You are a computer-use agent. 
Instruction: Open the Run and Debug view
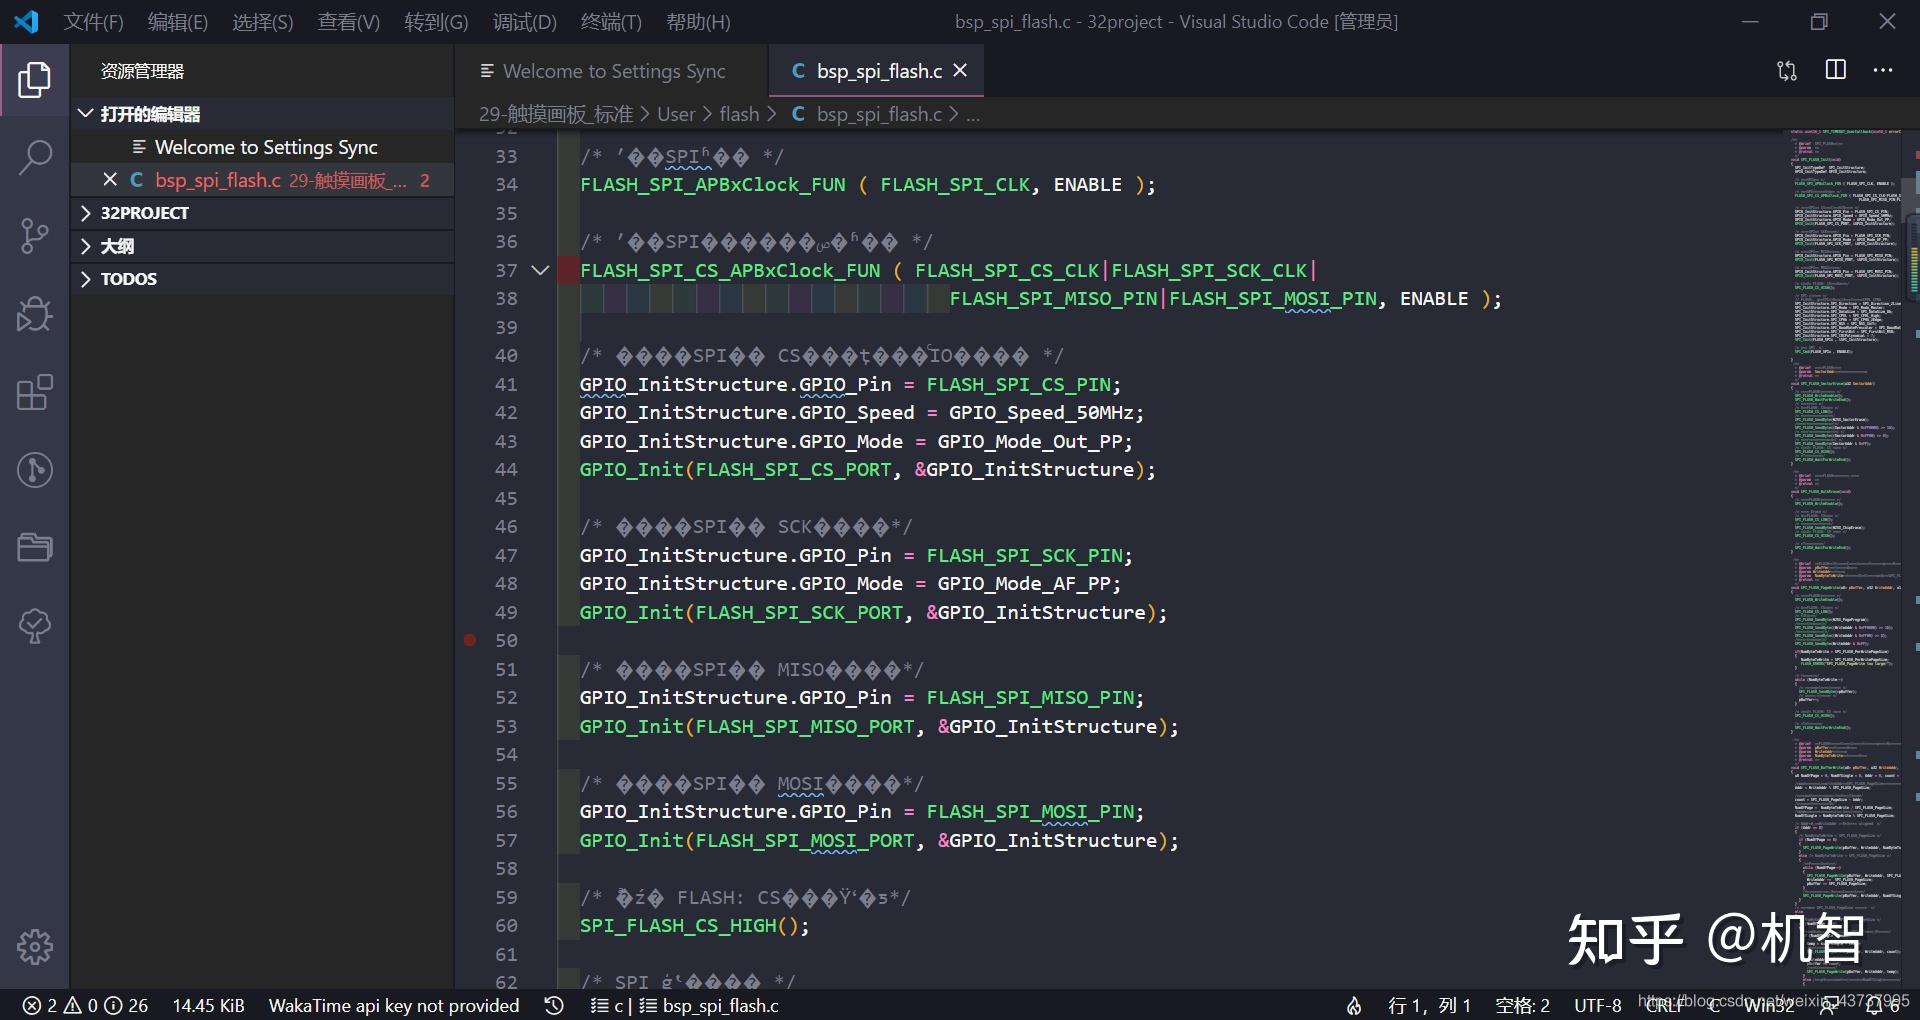[x=35, y=314]
